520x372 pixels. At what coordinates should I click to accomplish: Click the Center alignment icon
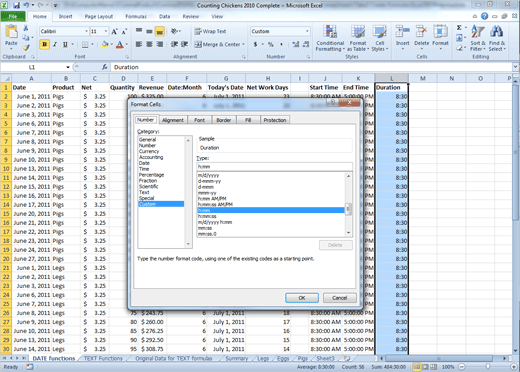(x=149, y=44)
